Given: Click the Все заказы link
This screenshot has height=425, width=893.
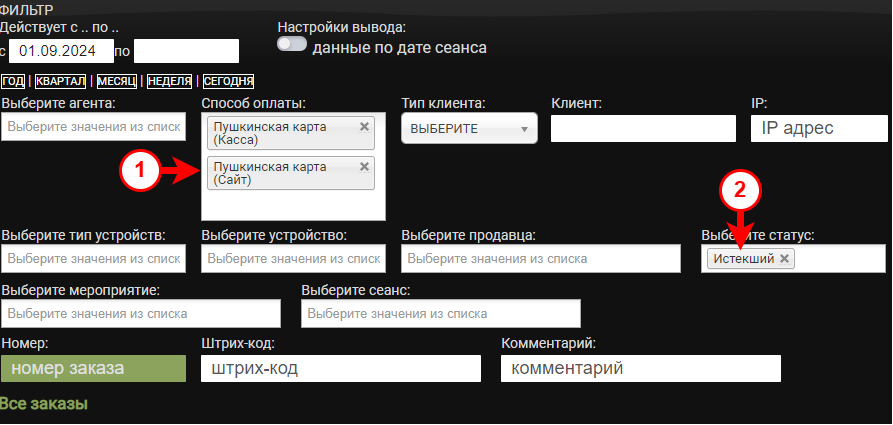Looking at the screenshot, I should point(44,404).
